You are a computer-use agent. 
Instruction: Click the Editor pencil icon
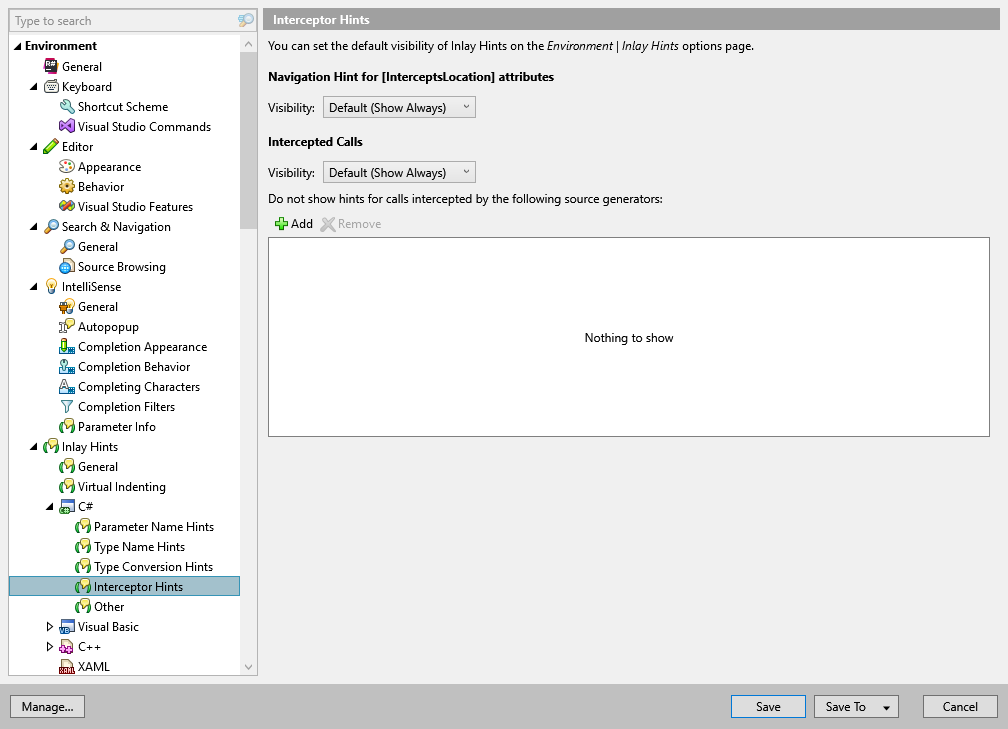tap(51, 147)
